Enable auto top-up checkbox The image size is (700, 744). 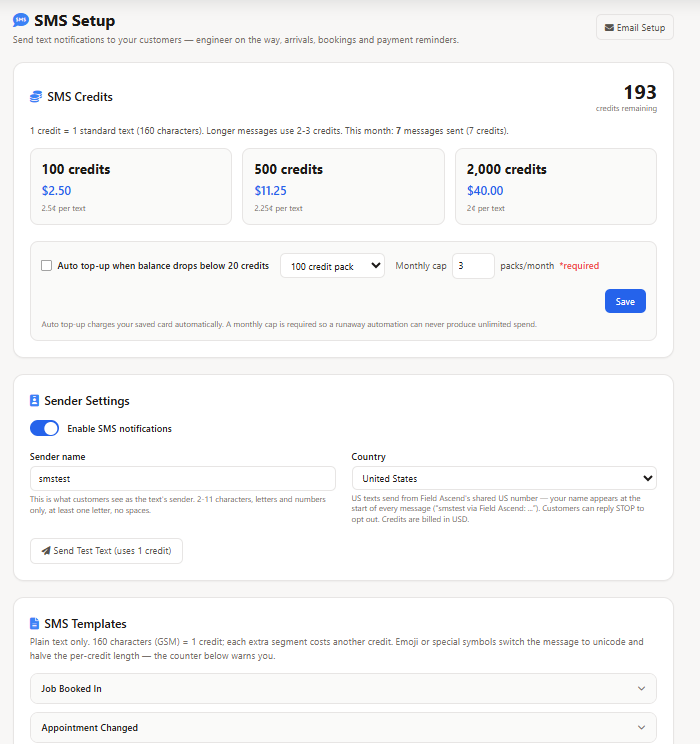pyautogui.click(x=47, y=265)
